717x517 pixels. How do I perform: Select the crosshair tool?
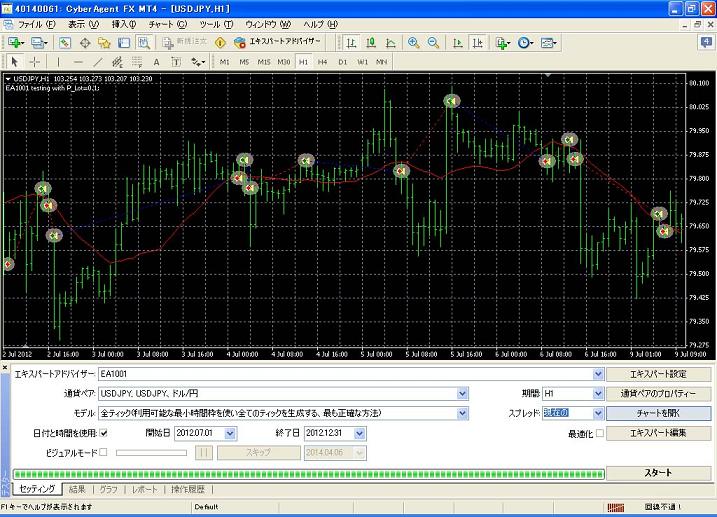pyautogui.click(x=34, y=62)
